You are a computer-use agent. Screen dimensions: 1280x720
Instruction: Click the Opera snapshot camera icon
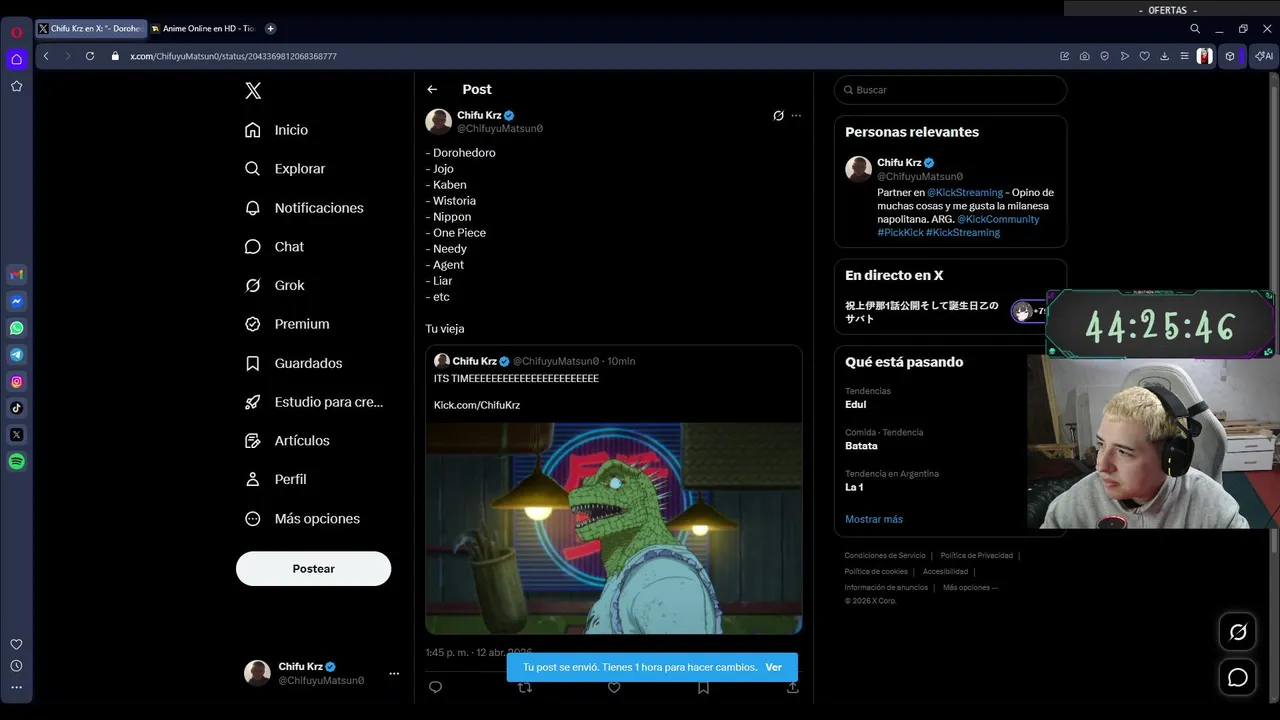pos(1085,57)
